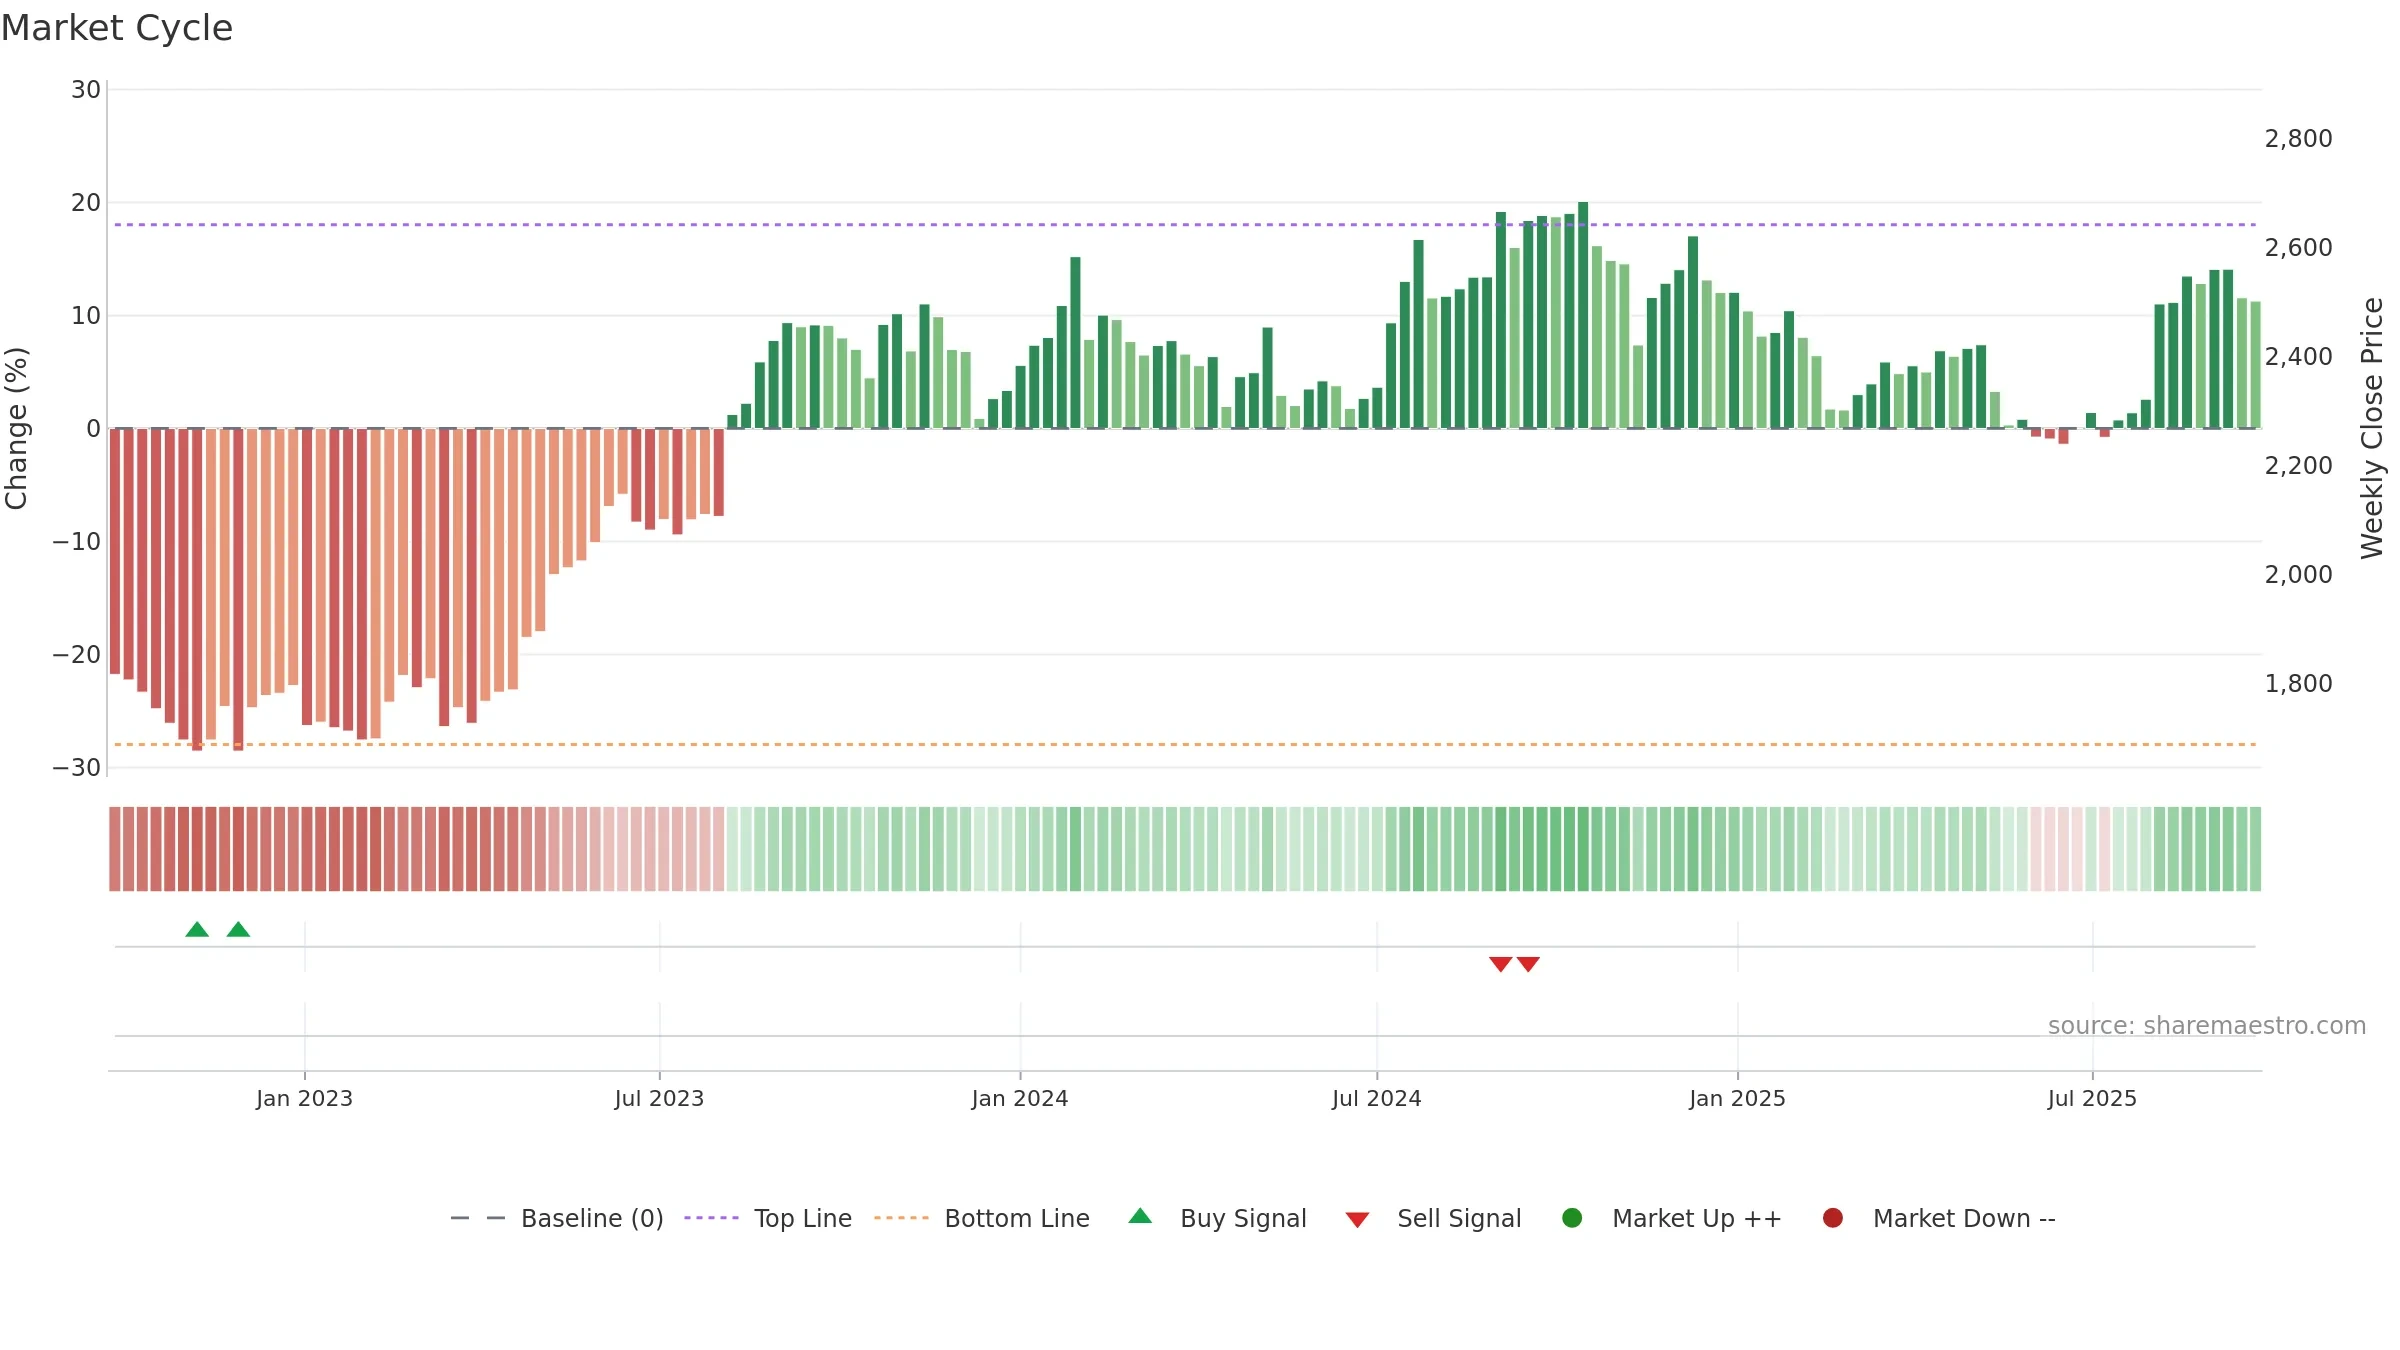Click the 20 percent axis label

[x=86, y=203]
